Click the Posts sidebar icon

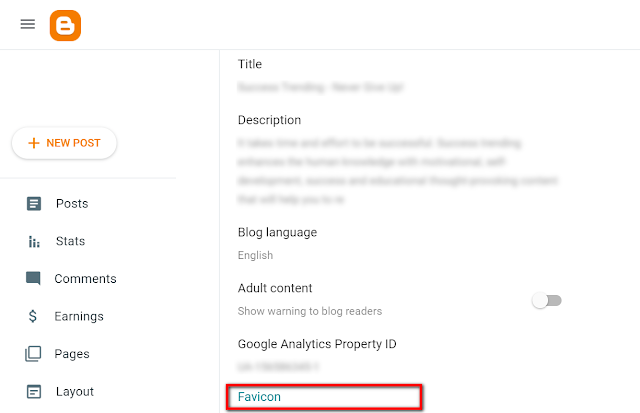click(34, 204)
